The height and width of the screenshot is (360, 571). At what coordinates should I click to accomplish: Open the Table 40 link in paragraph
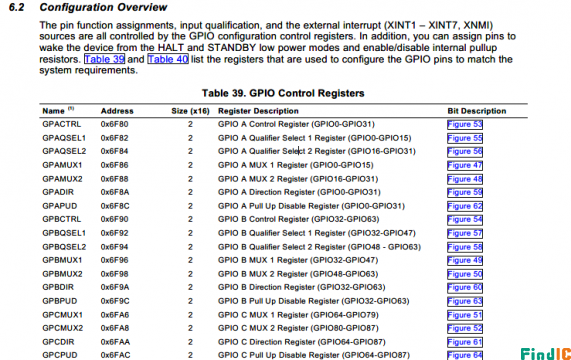click(168, 59)
